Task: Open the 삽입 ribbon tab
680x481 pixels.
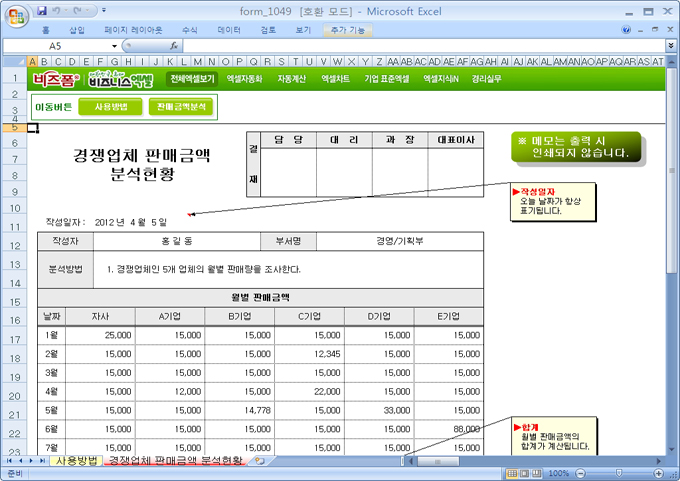Action: click(x=77, y=30)
